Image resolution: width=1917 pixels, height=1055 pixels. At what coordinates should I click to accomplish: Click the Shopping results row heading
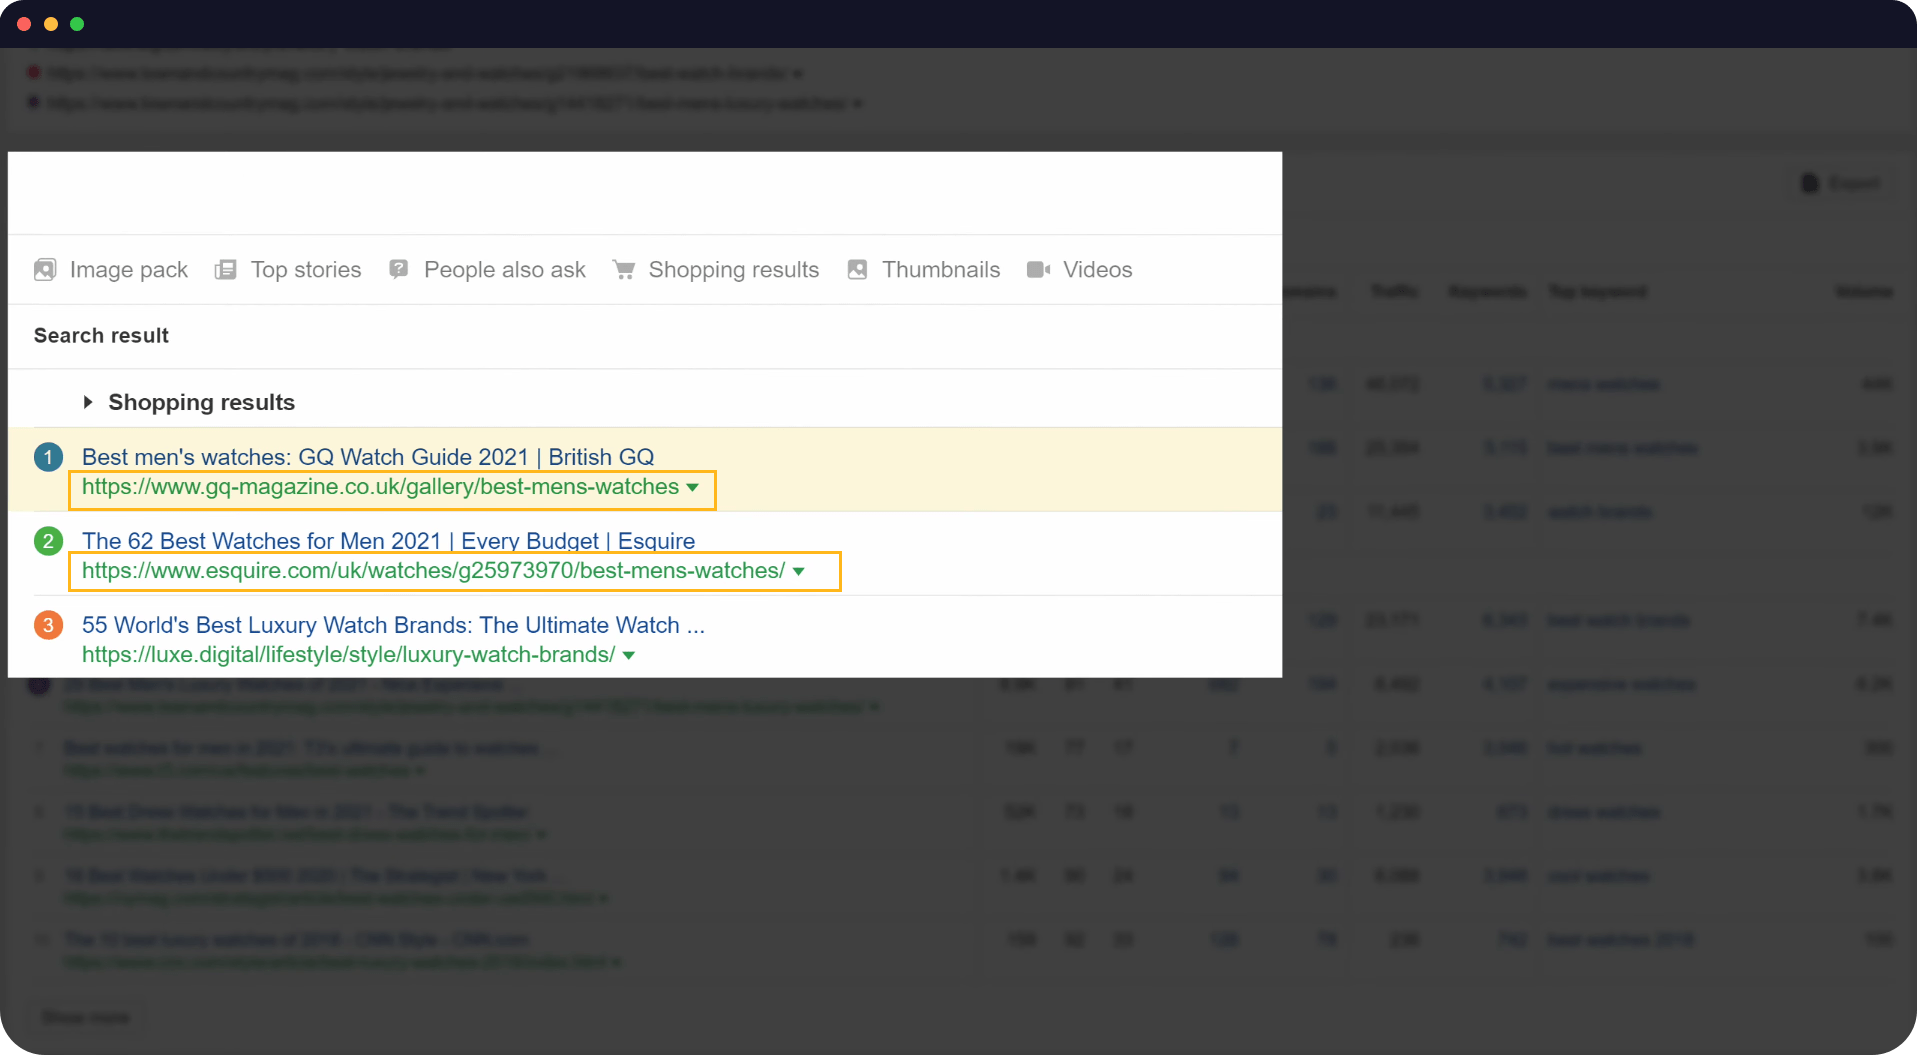[202, 402]
